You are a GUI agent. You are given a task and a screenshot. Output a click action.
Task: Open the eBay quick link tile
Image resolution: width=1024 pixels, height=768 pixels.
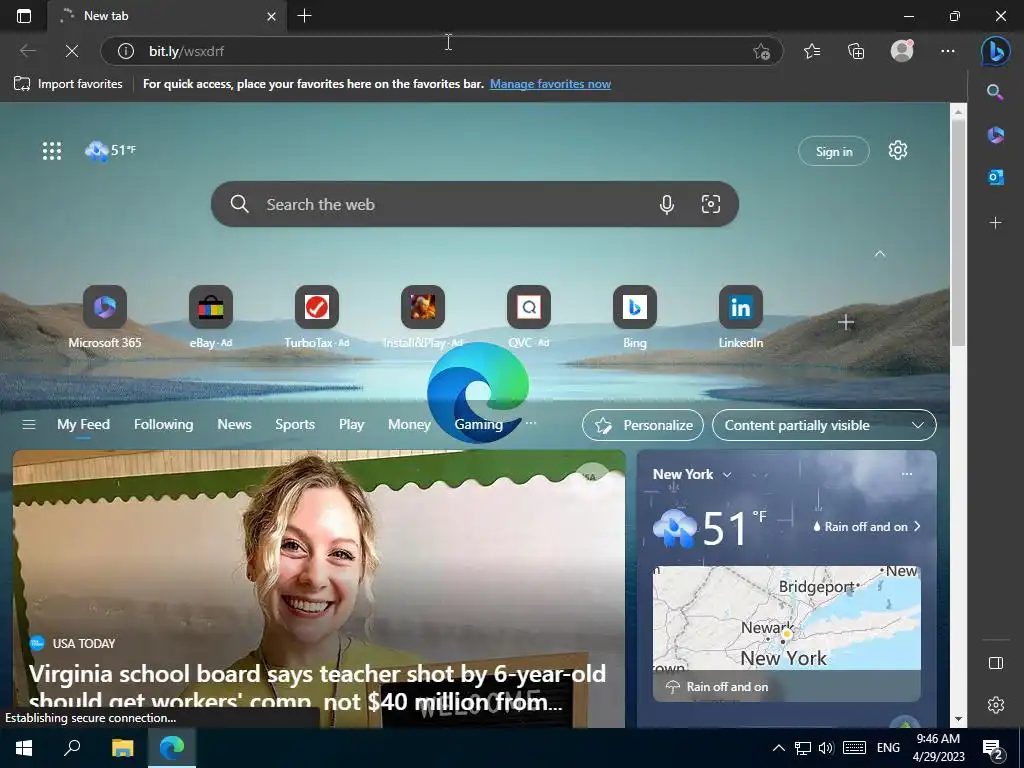click(x=210, y=316)
